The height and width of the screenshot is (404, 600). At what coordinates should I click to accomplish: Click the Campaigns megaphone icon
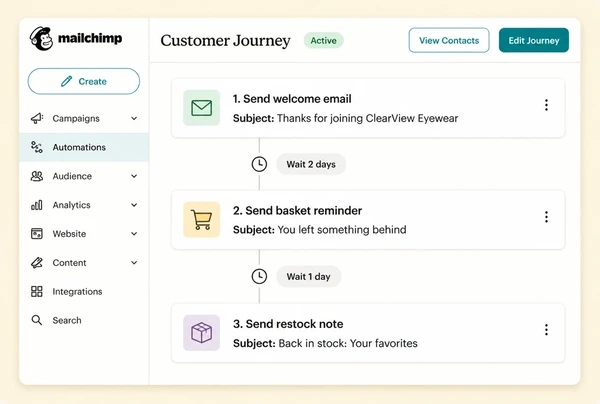(x=37, y=118)
